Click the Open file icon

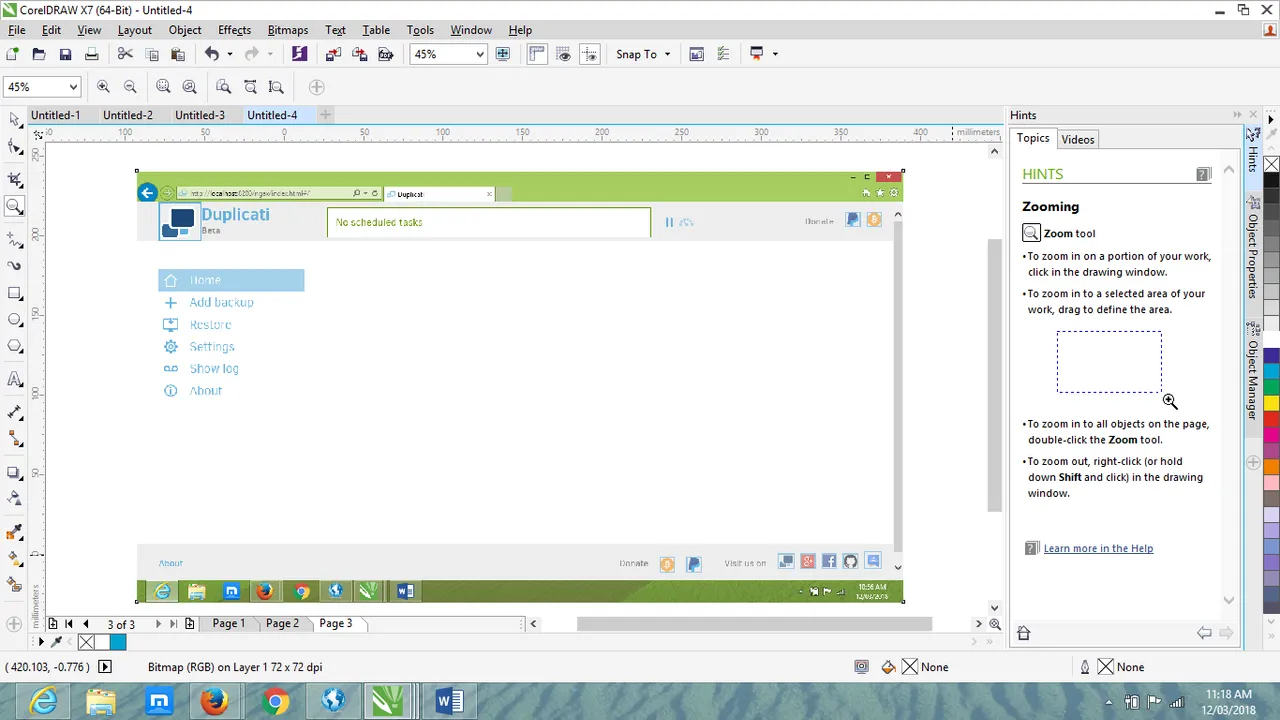(39, 54)
